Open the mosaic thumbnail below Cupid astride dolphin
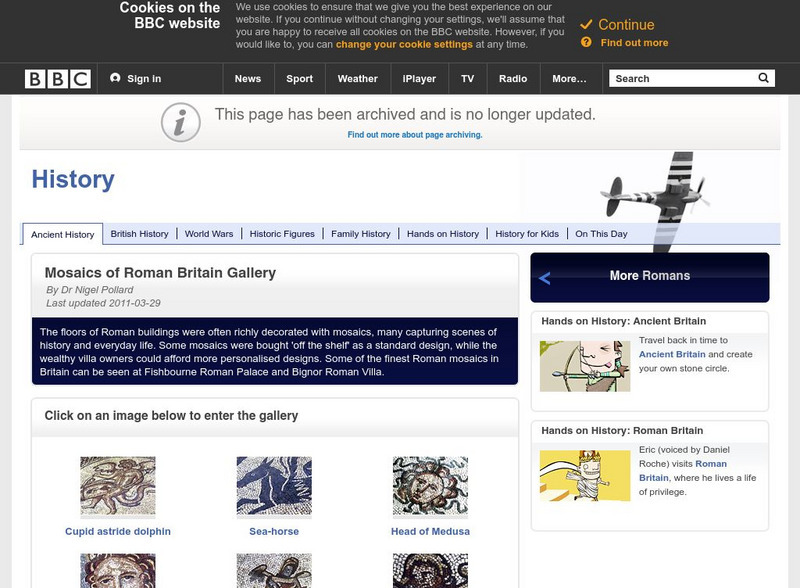 pyautogui.click(x=118, y=571)
